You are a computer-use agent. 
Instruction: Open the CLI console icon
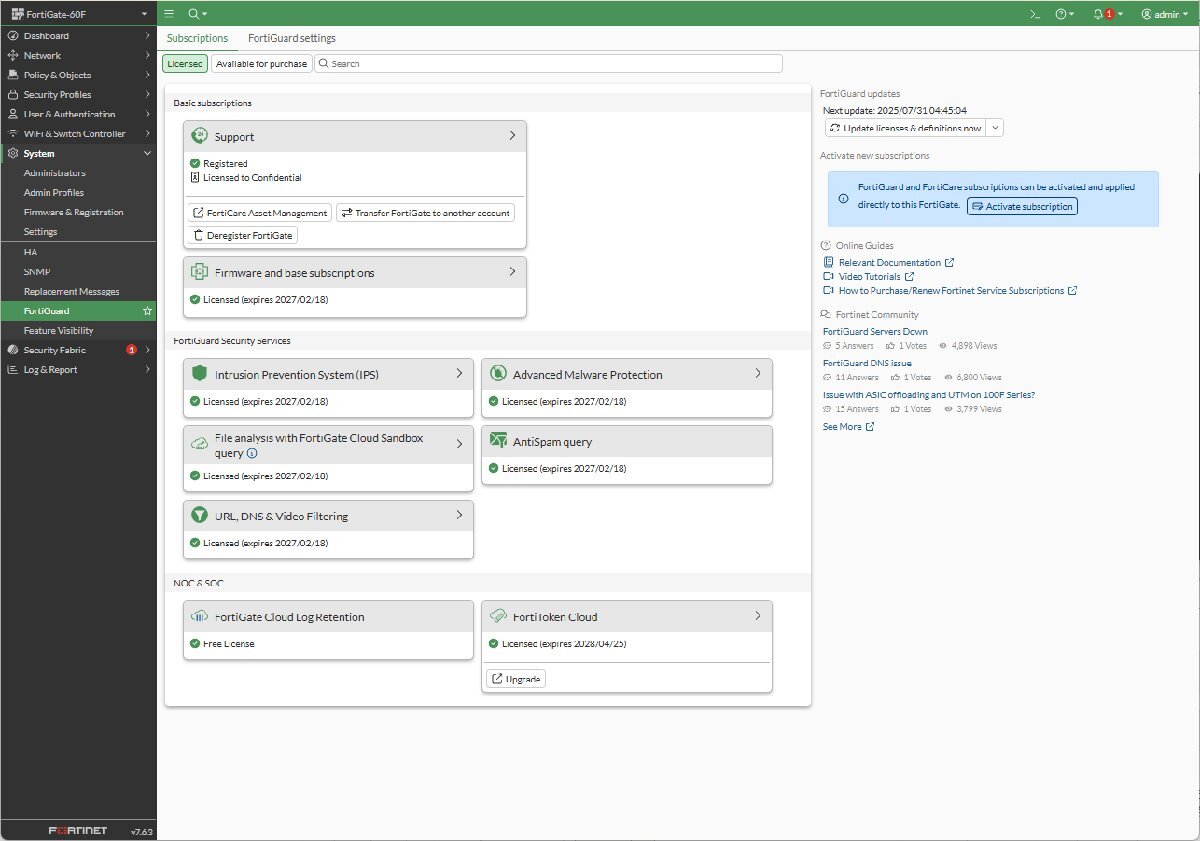click(x=1035, y=14)
